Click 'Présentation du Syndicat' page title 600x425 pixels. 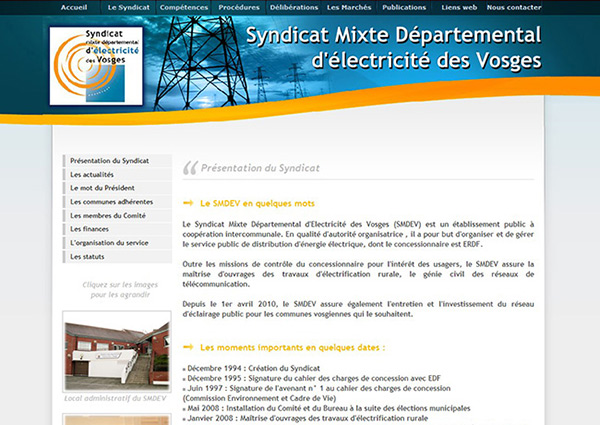coord(260,168)
